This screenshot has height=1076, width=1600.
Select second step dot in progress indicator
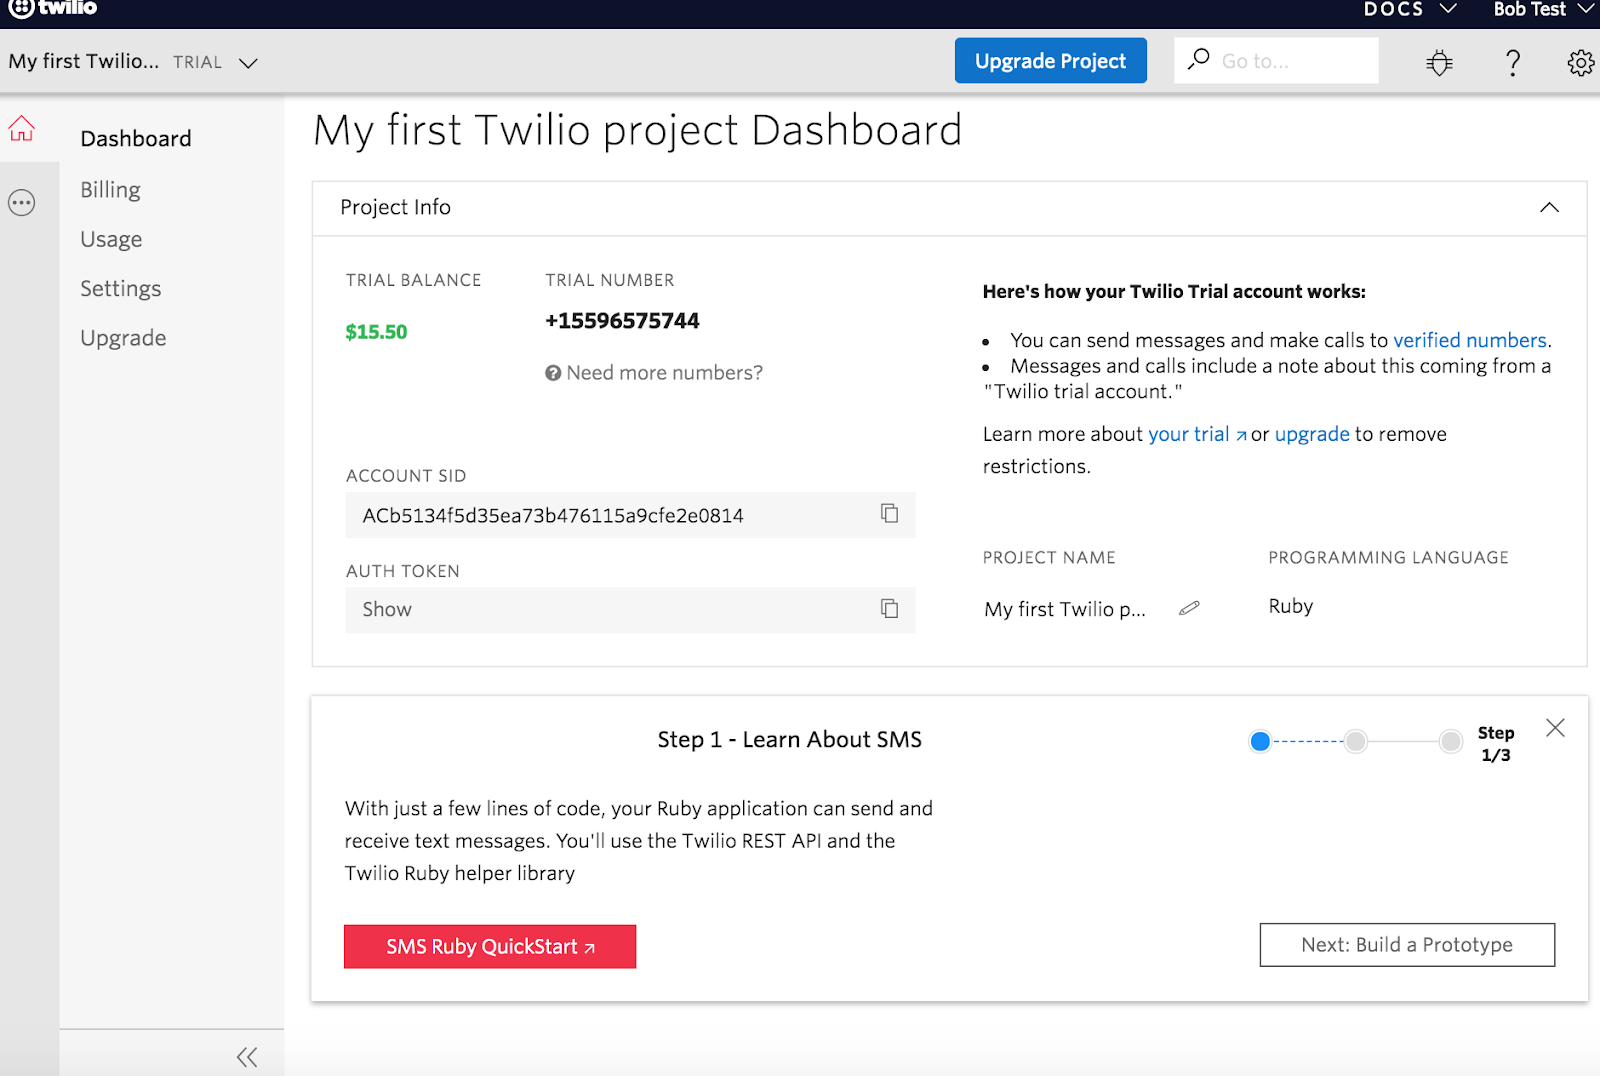click(1355, 741)
